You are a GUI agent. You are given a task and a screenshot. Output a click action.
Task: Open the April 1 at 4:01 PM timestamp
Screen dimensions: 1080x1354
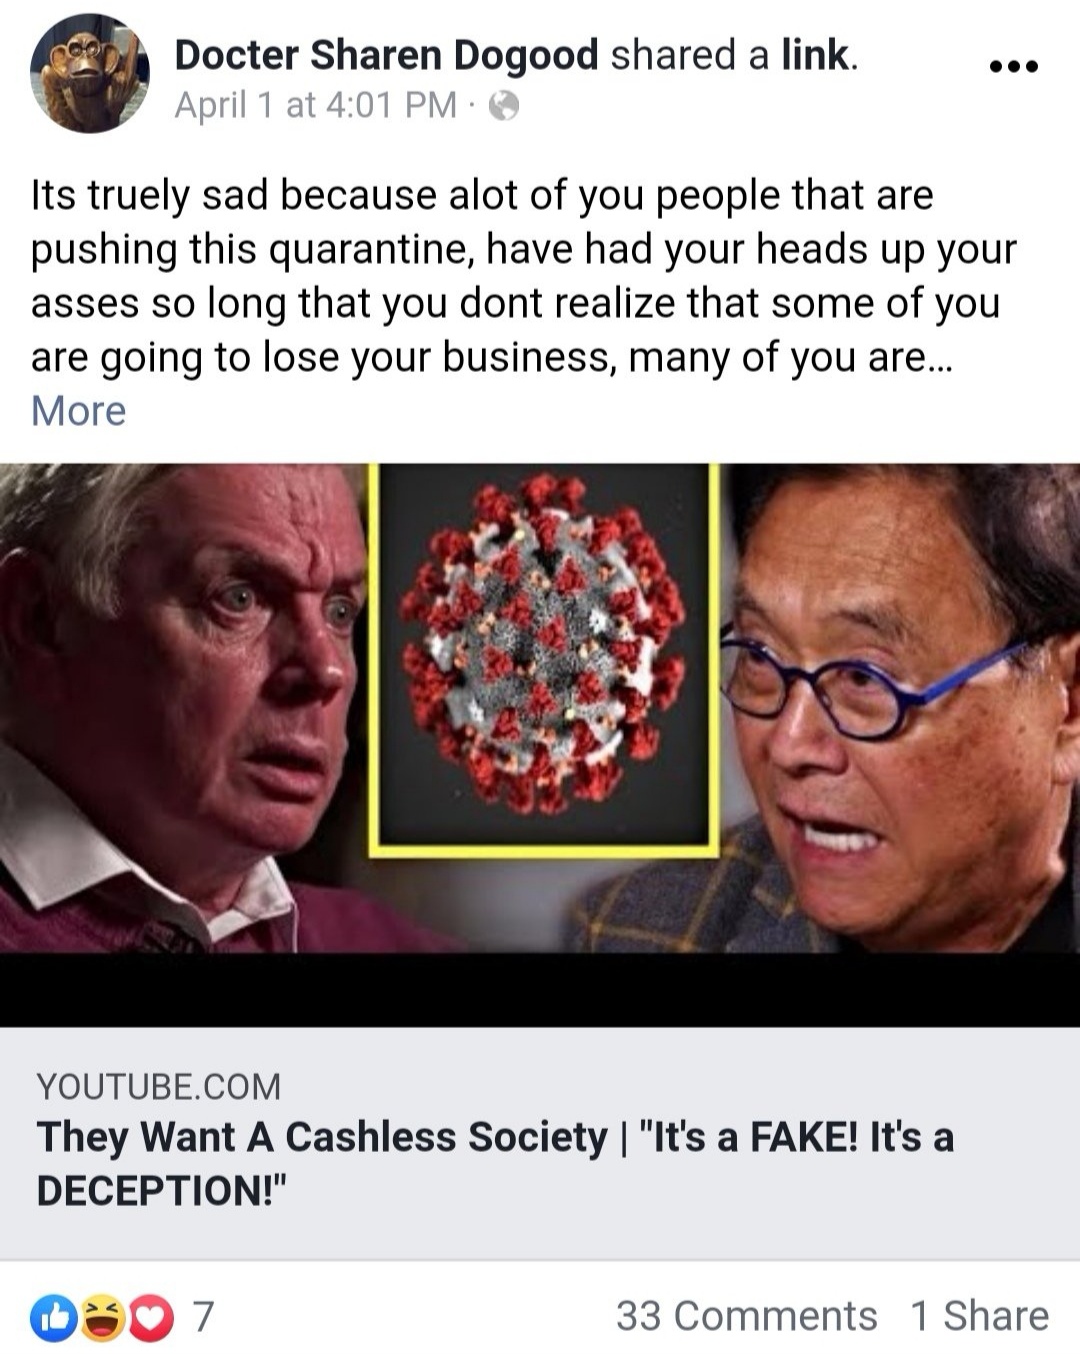(x=316, y=104)
